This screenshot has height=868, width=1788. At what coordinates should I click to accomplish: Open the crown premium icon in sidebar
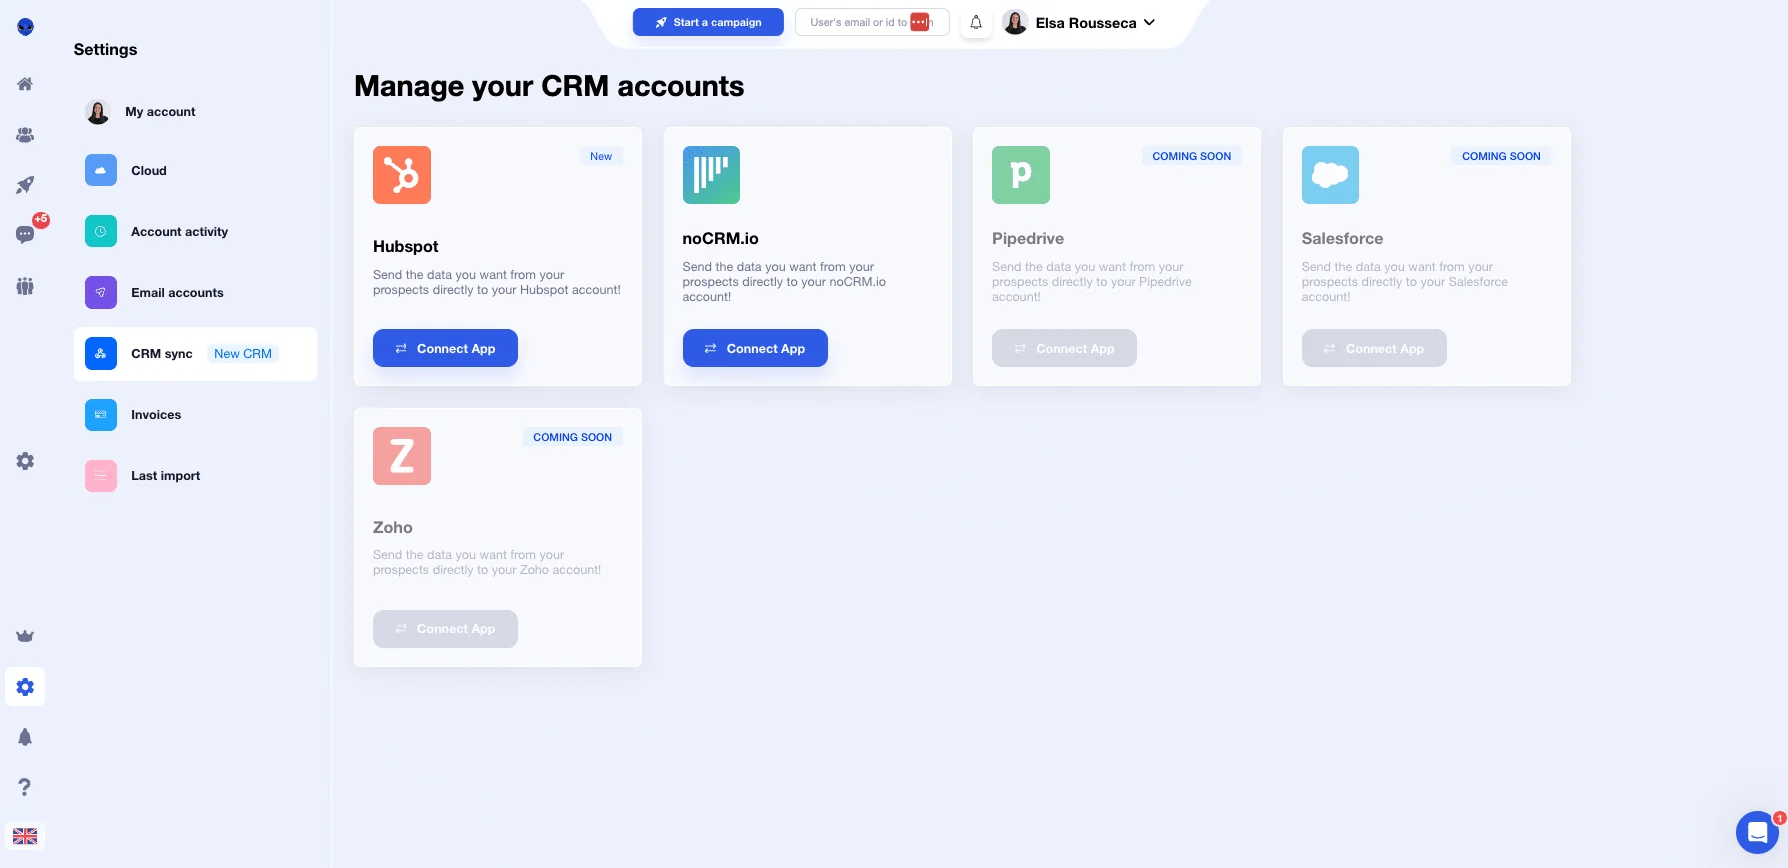pos(25,636)
